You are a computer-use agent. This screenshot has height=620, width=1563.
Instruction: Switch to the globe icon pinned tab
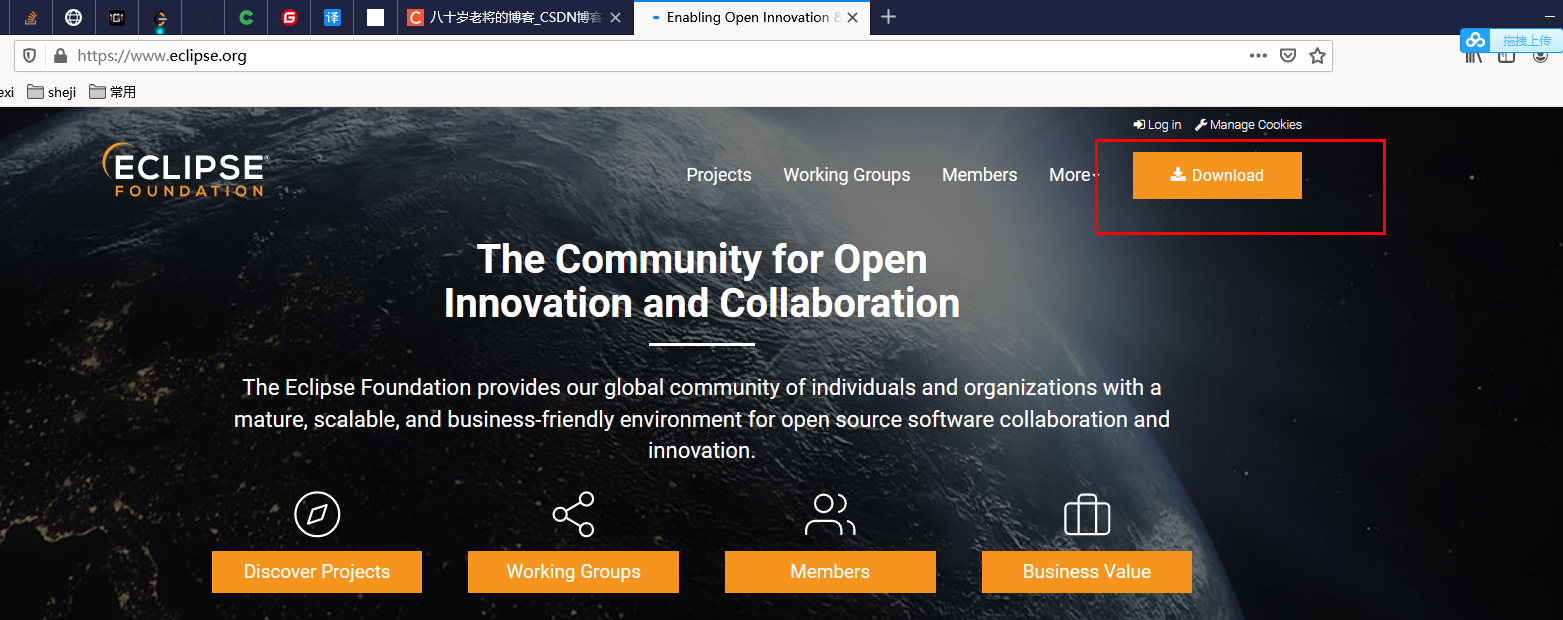click(73, 17)
